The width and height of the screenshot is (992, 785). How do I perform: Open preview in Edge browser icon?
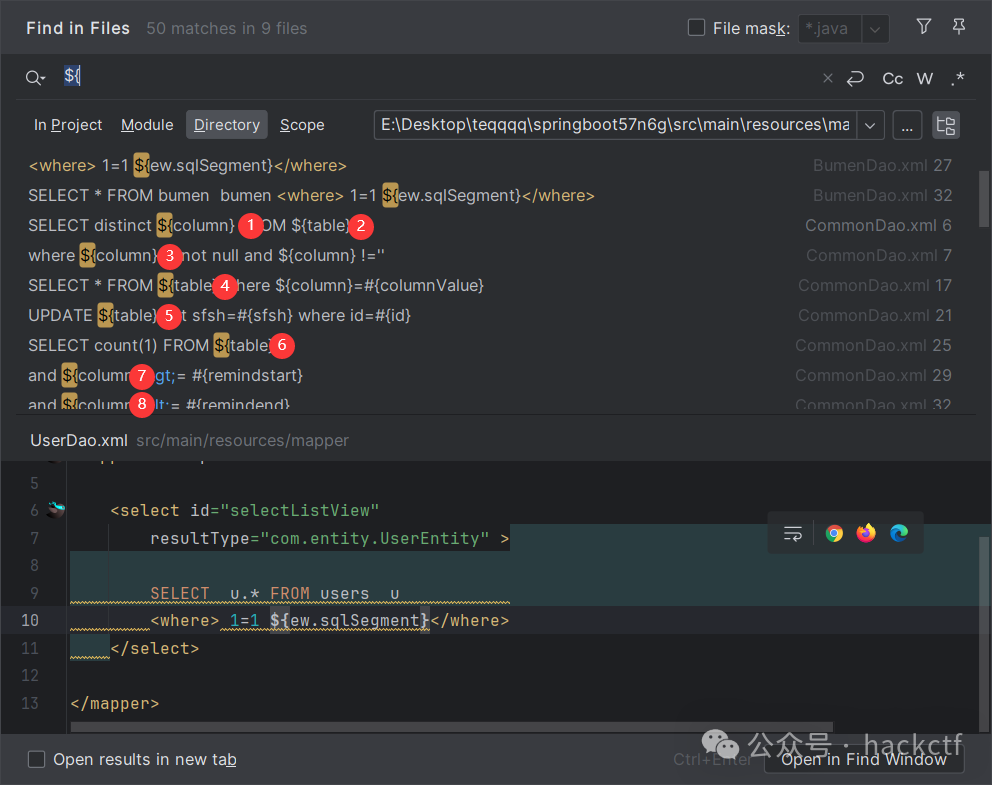pos(899,533)
